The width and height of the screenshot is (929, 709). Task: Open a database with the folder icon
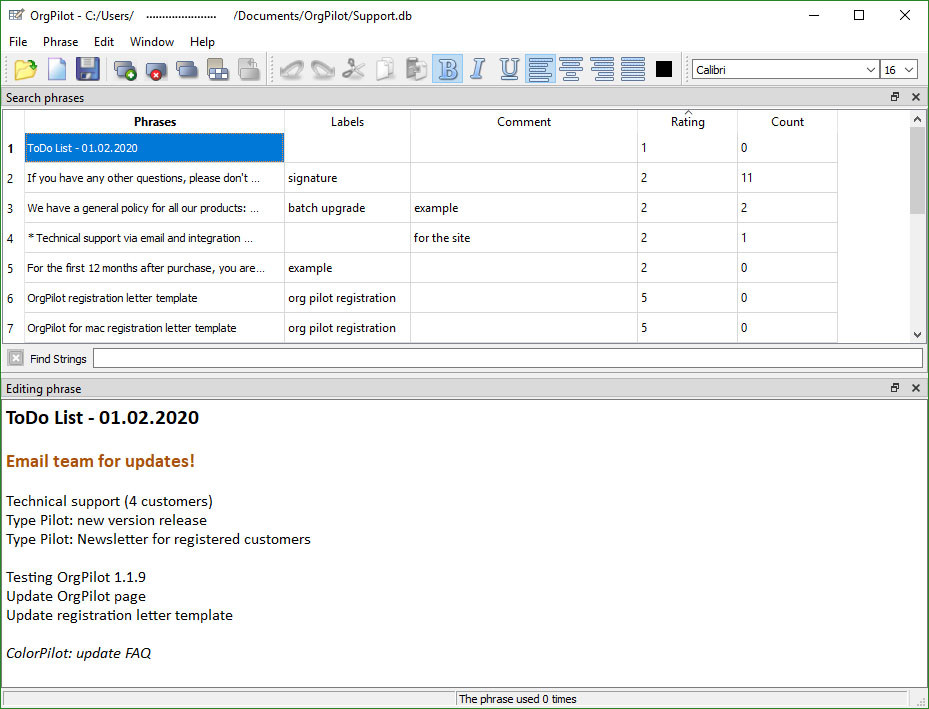[25, 70]
